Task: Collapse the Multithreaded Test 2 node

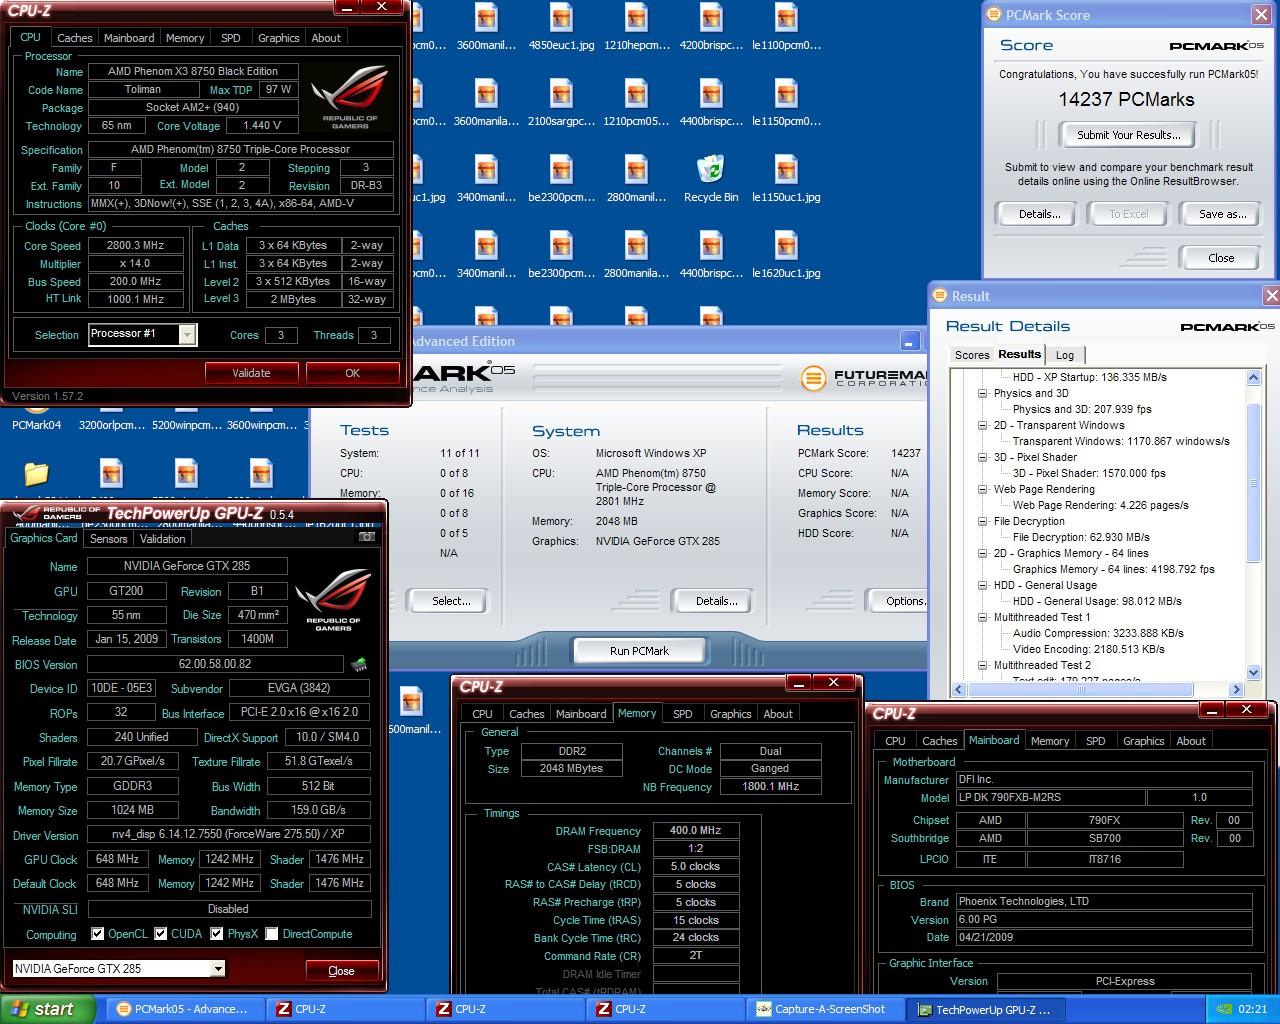Action: coord(983,665)
